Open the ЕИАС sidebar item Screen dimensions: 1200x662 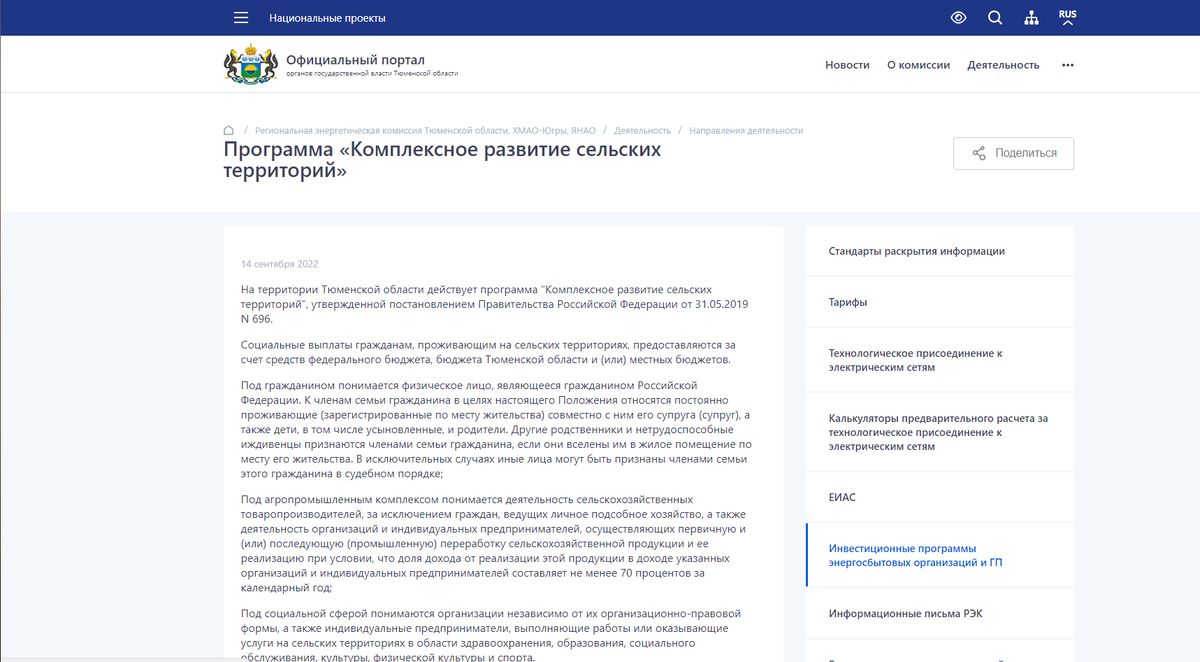939,497
